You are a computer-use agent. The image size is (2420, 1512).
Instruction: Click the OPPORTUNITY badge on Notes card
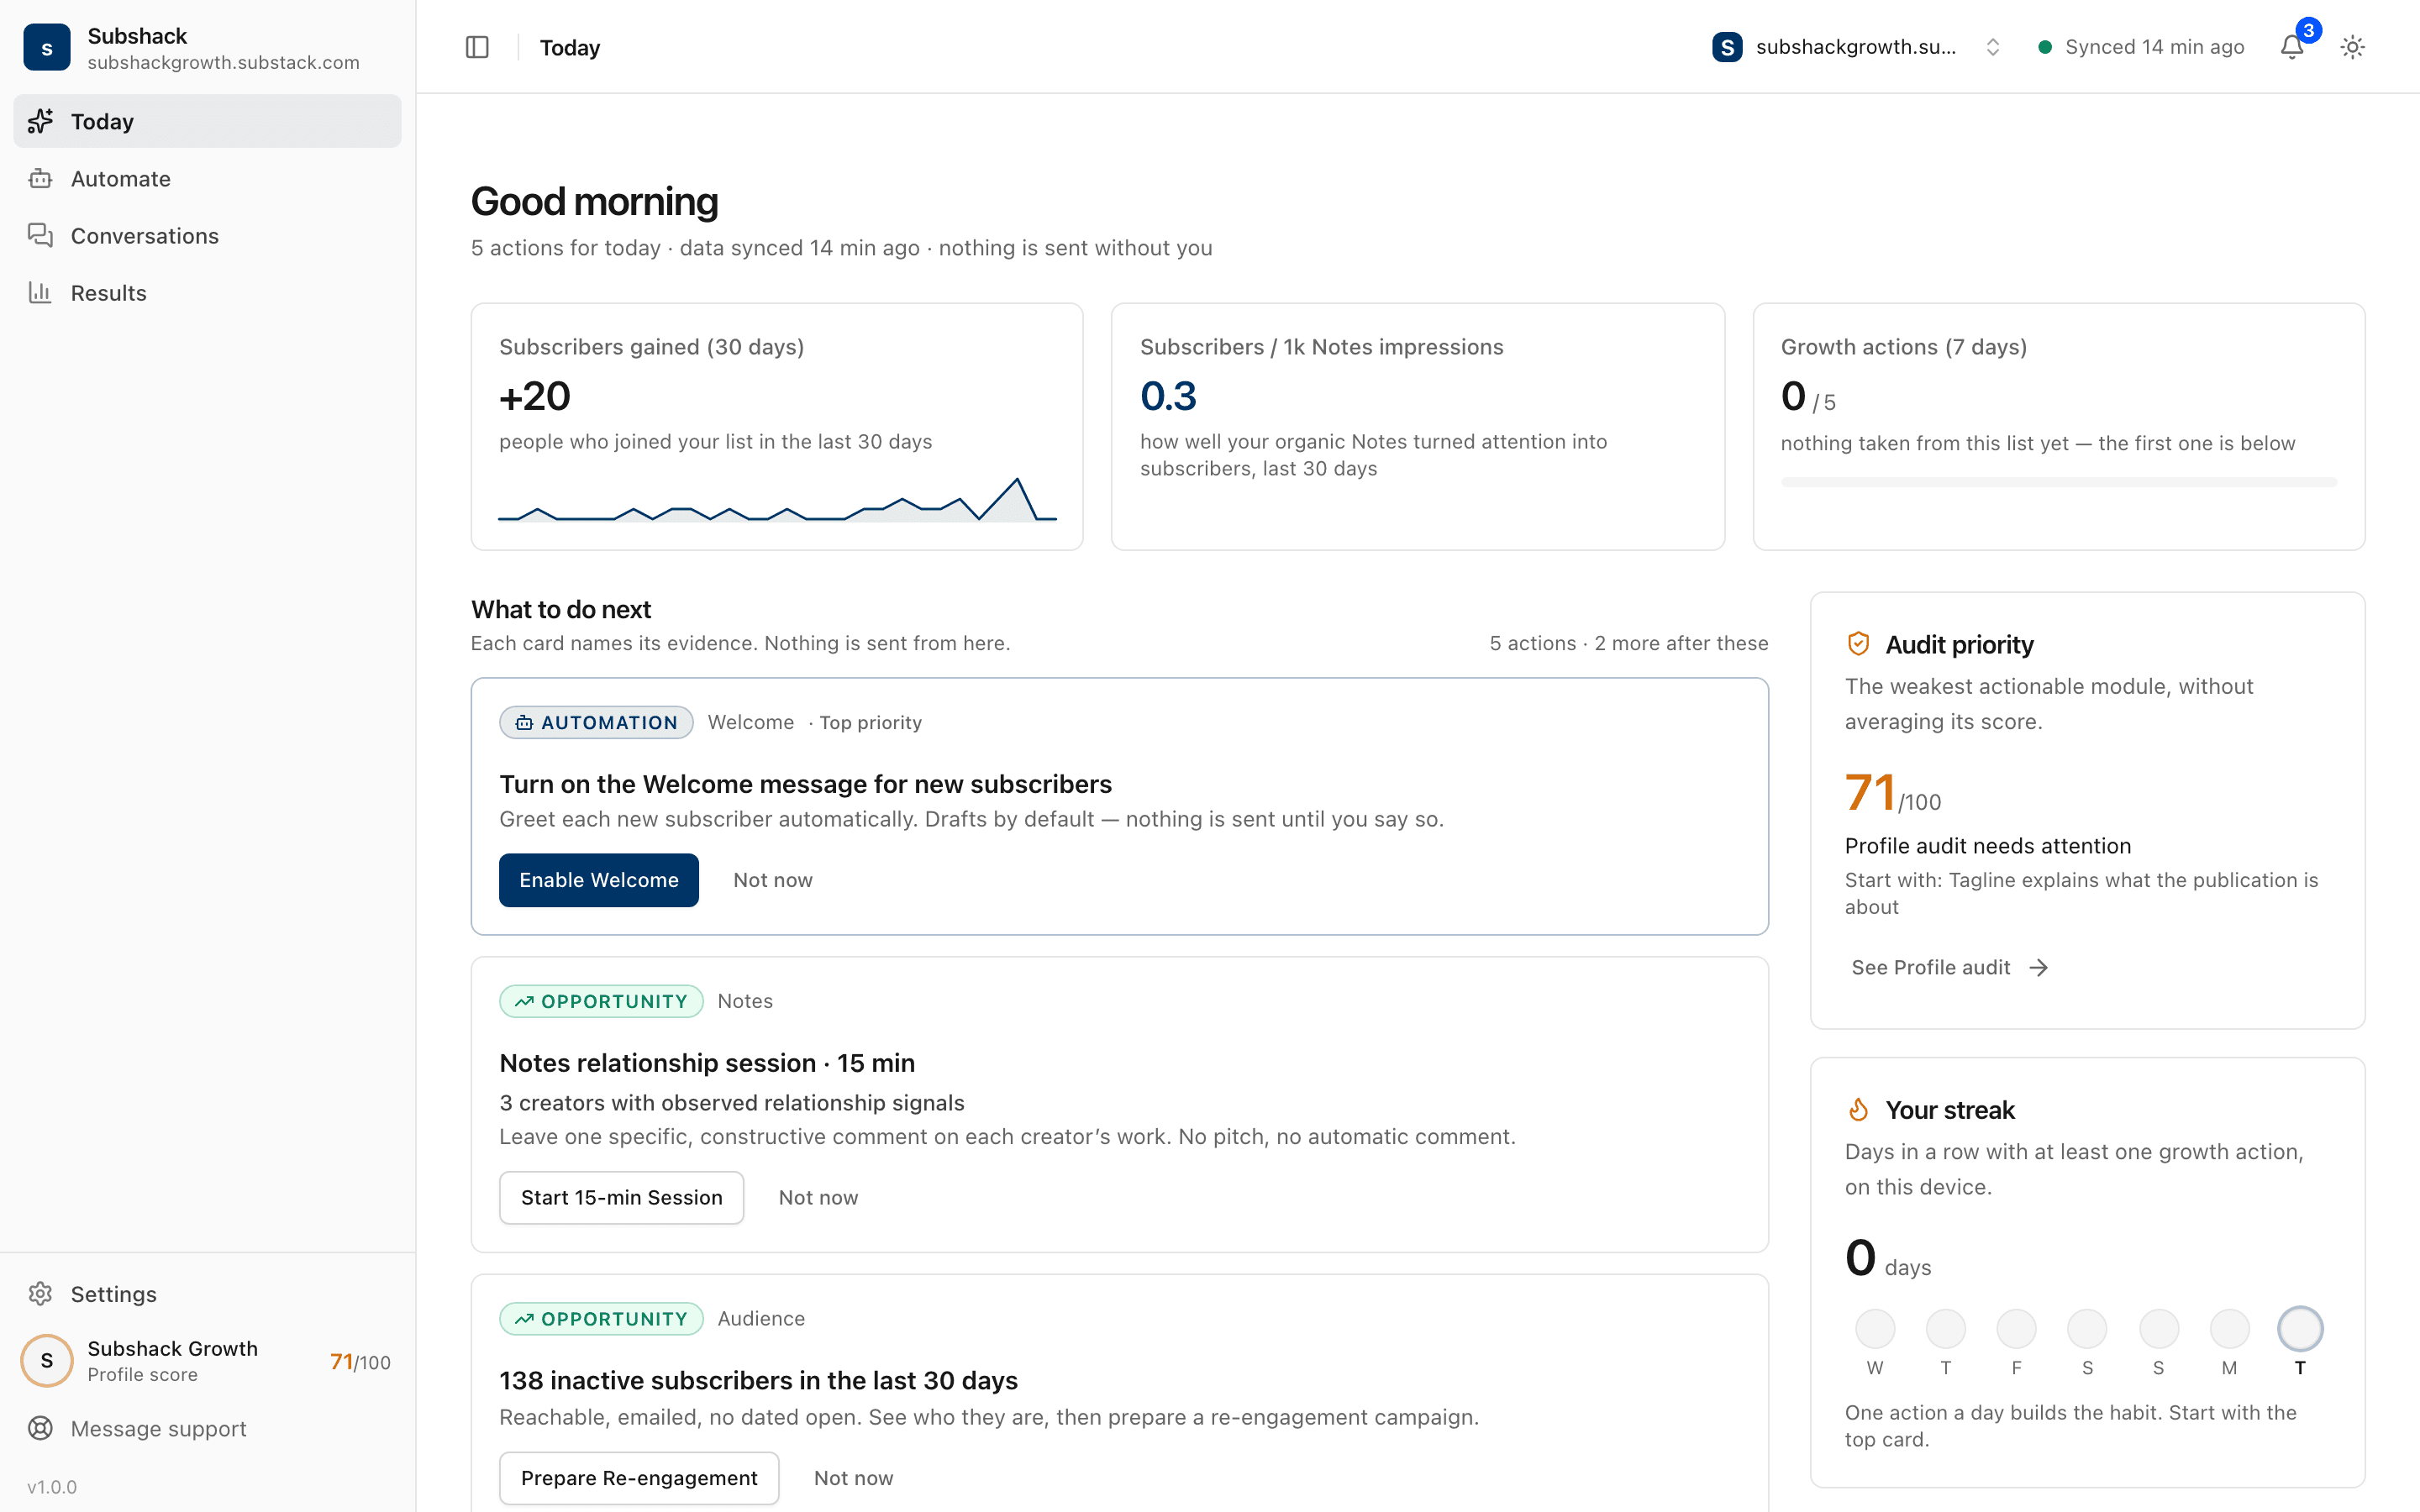click(601, 1001)
